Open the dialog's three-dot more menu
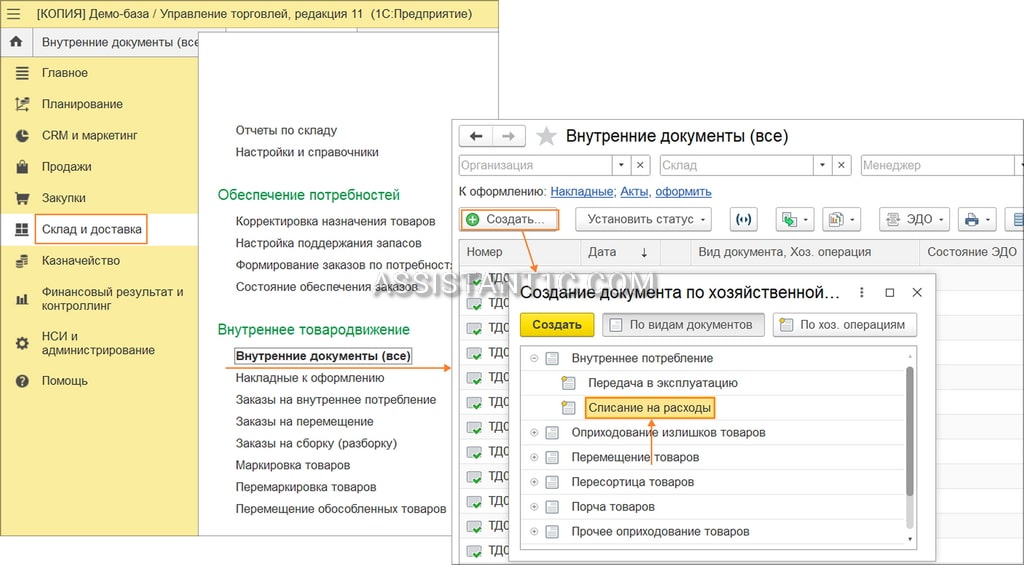Image resolution: width=1024 pixels, height=565 pixels. [862, 293]
